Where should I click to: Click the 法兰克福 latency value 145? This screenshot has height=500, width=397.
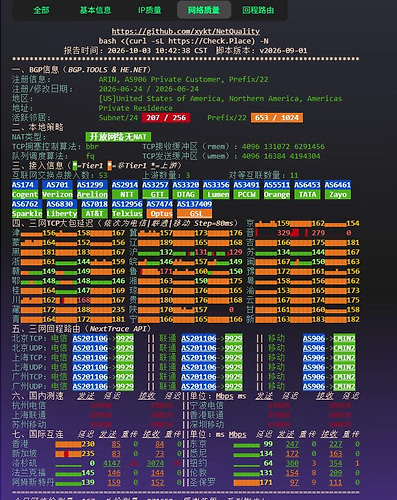pyautogui.click(x=88, y=473)
